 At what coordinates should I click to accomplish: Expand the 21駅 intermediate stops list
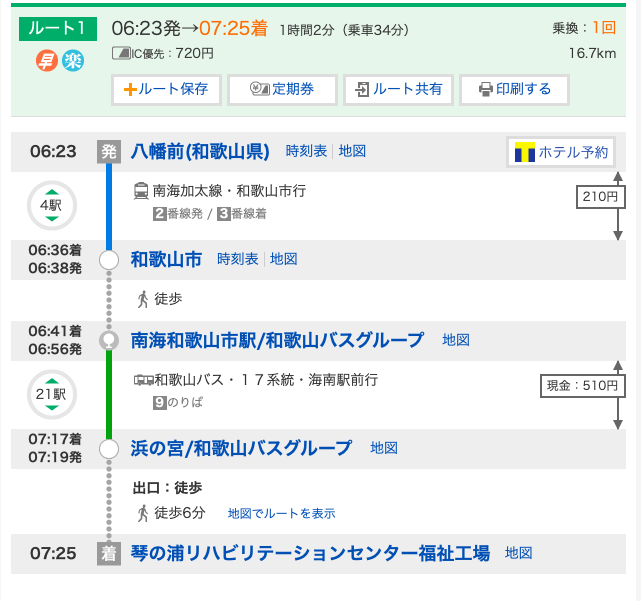pos(52,395)
